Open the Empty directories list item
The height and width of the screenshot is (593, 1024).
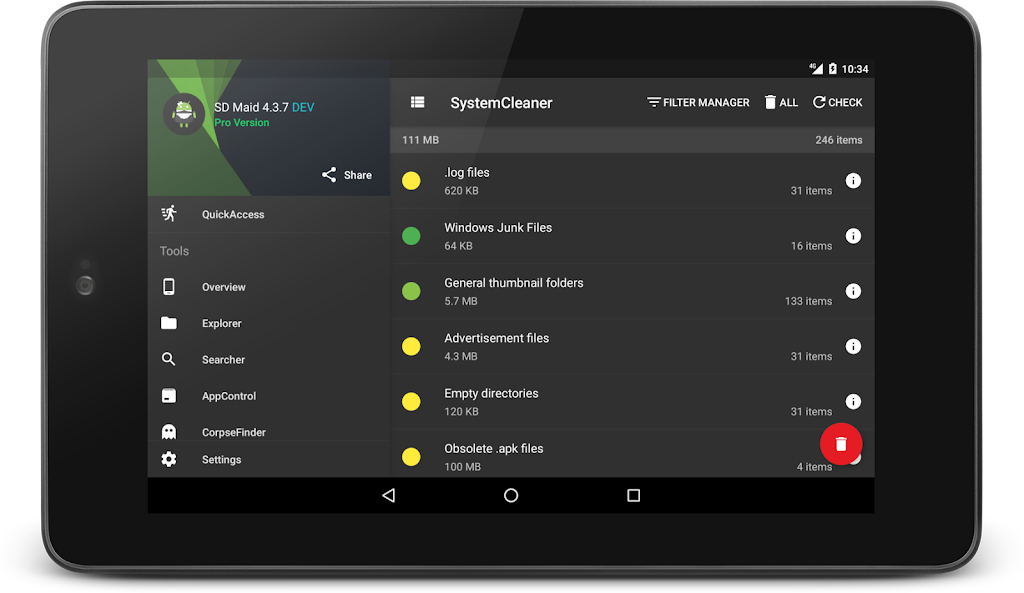tap(600, 401)
